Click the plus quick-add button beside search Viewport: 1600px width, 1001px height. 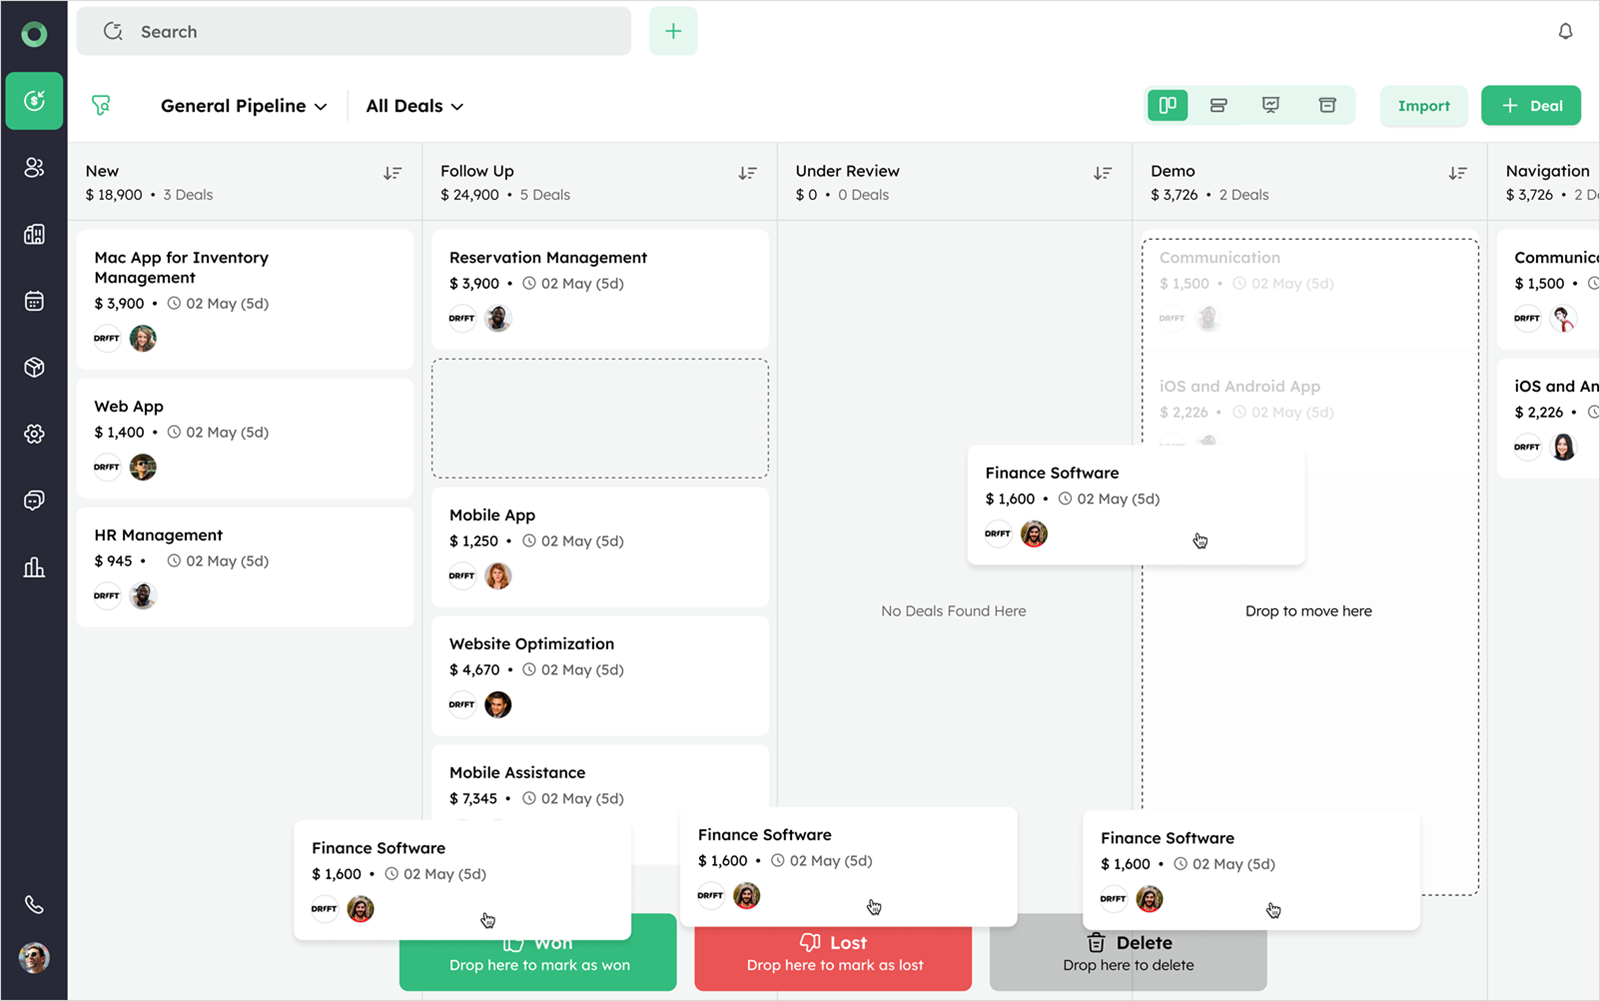(673, 32)
